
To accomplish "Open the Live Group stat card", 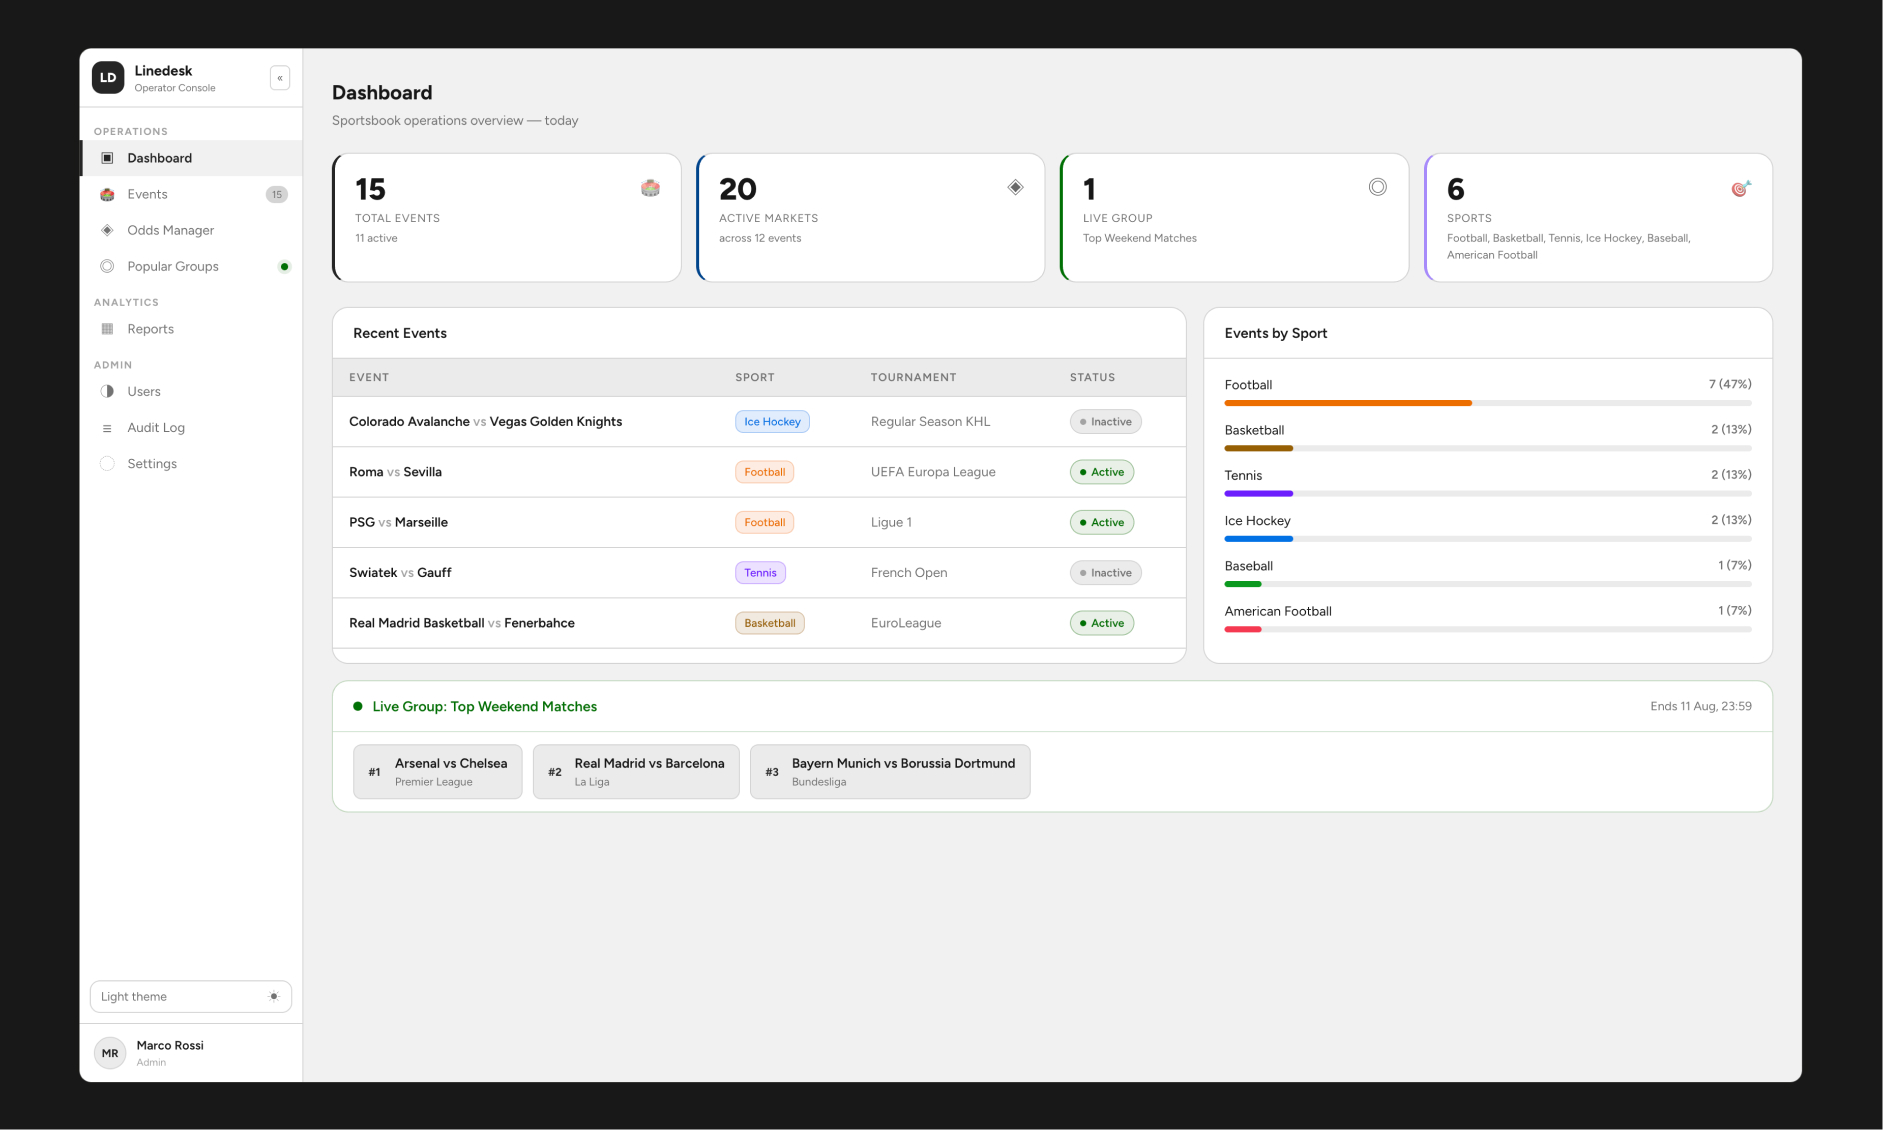I will coord(1235,217).
